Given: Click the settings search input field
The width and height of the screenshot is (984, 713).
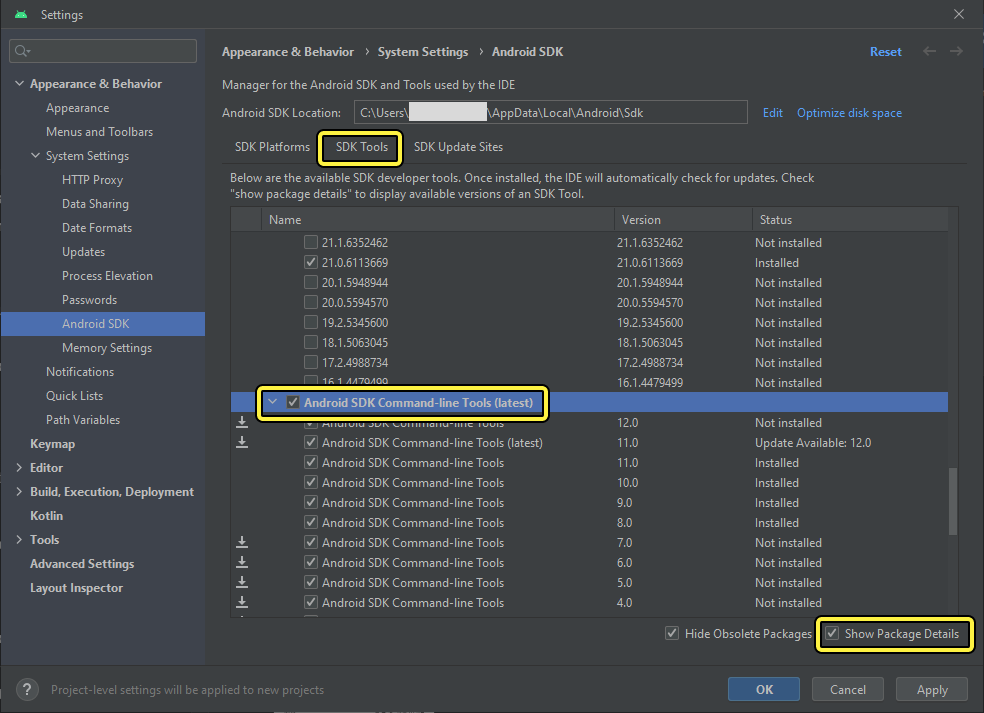Looking at the screenshot, I should [x=103, y=51].
